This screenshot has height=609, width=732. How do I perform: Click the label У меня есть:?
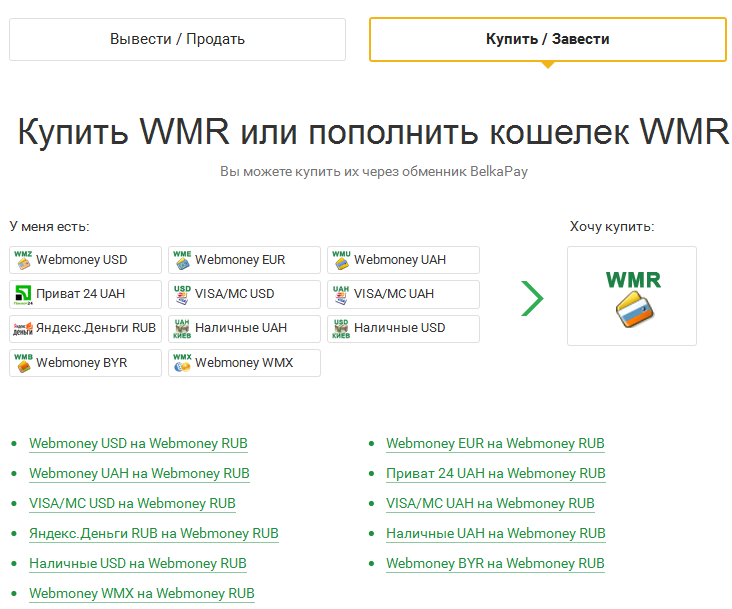[49, 227]
